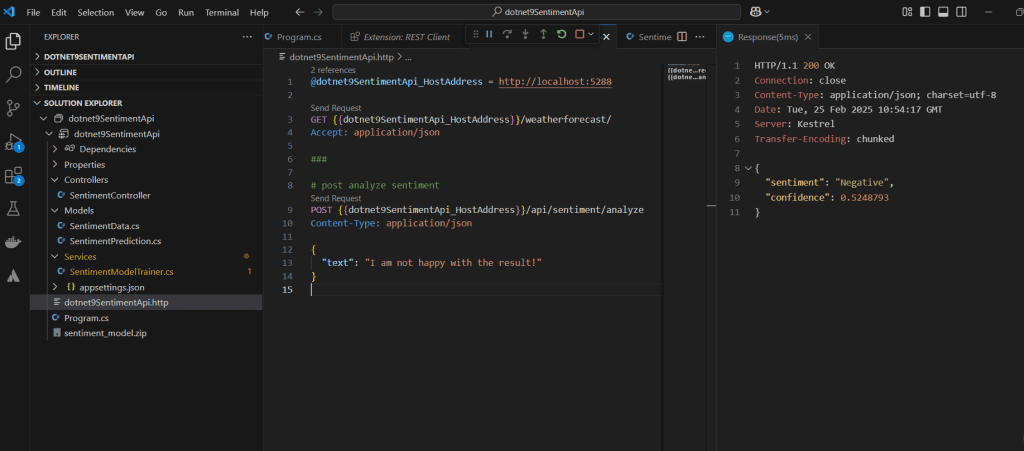The width and height of the screenshot is (1024, 451).
Task: Open the Search view icon
Action: click(x=13, y=75)
